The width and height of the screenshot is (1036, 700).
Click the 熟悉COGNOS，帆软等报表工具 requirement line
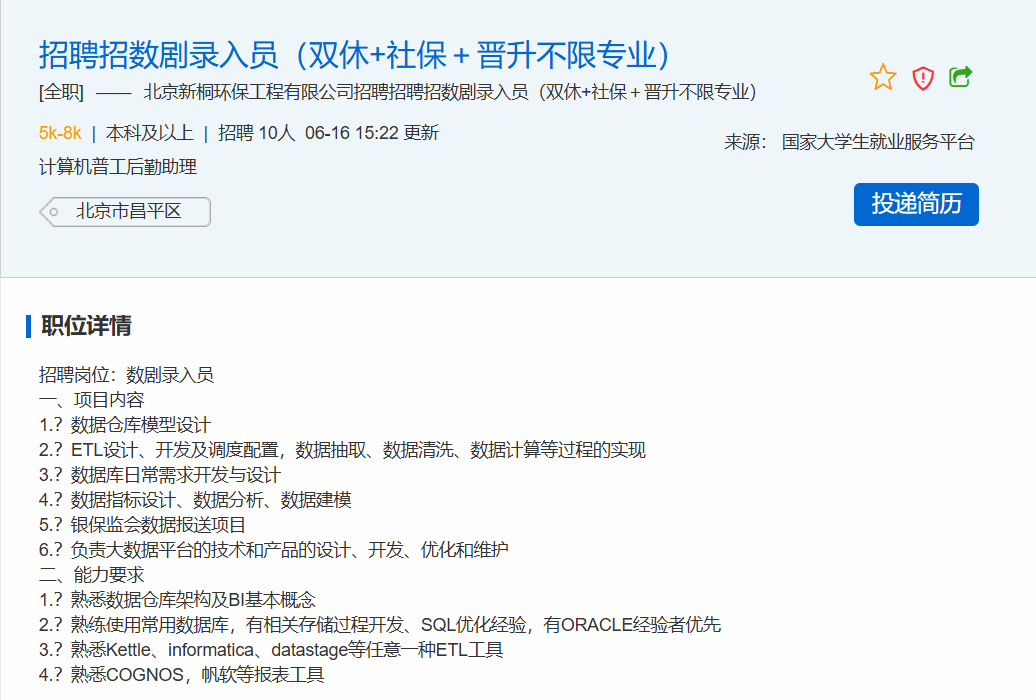click(197, 675)
